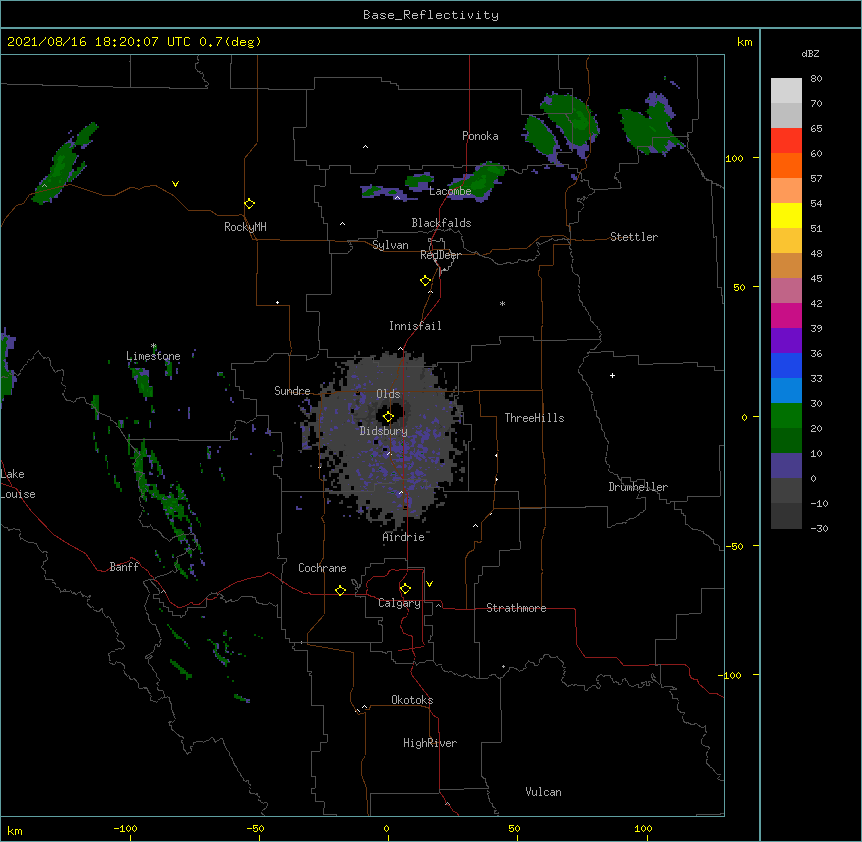862x842 pixels.
Task: Click the Drumheller city label
Action: tap(638, 487)
